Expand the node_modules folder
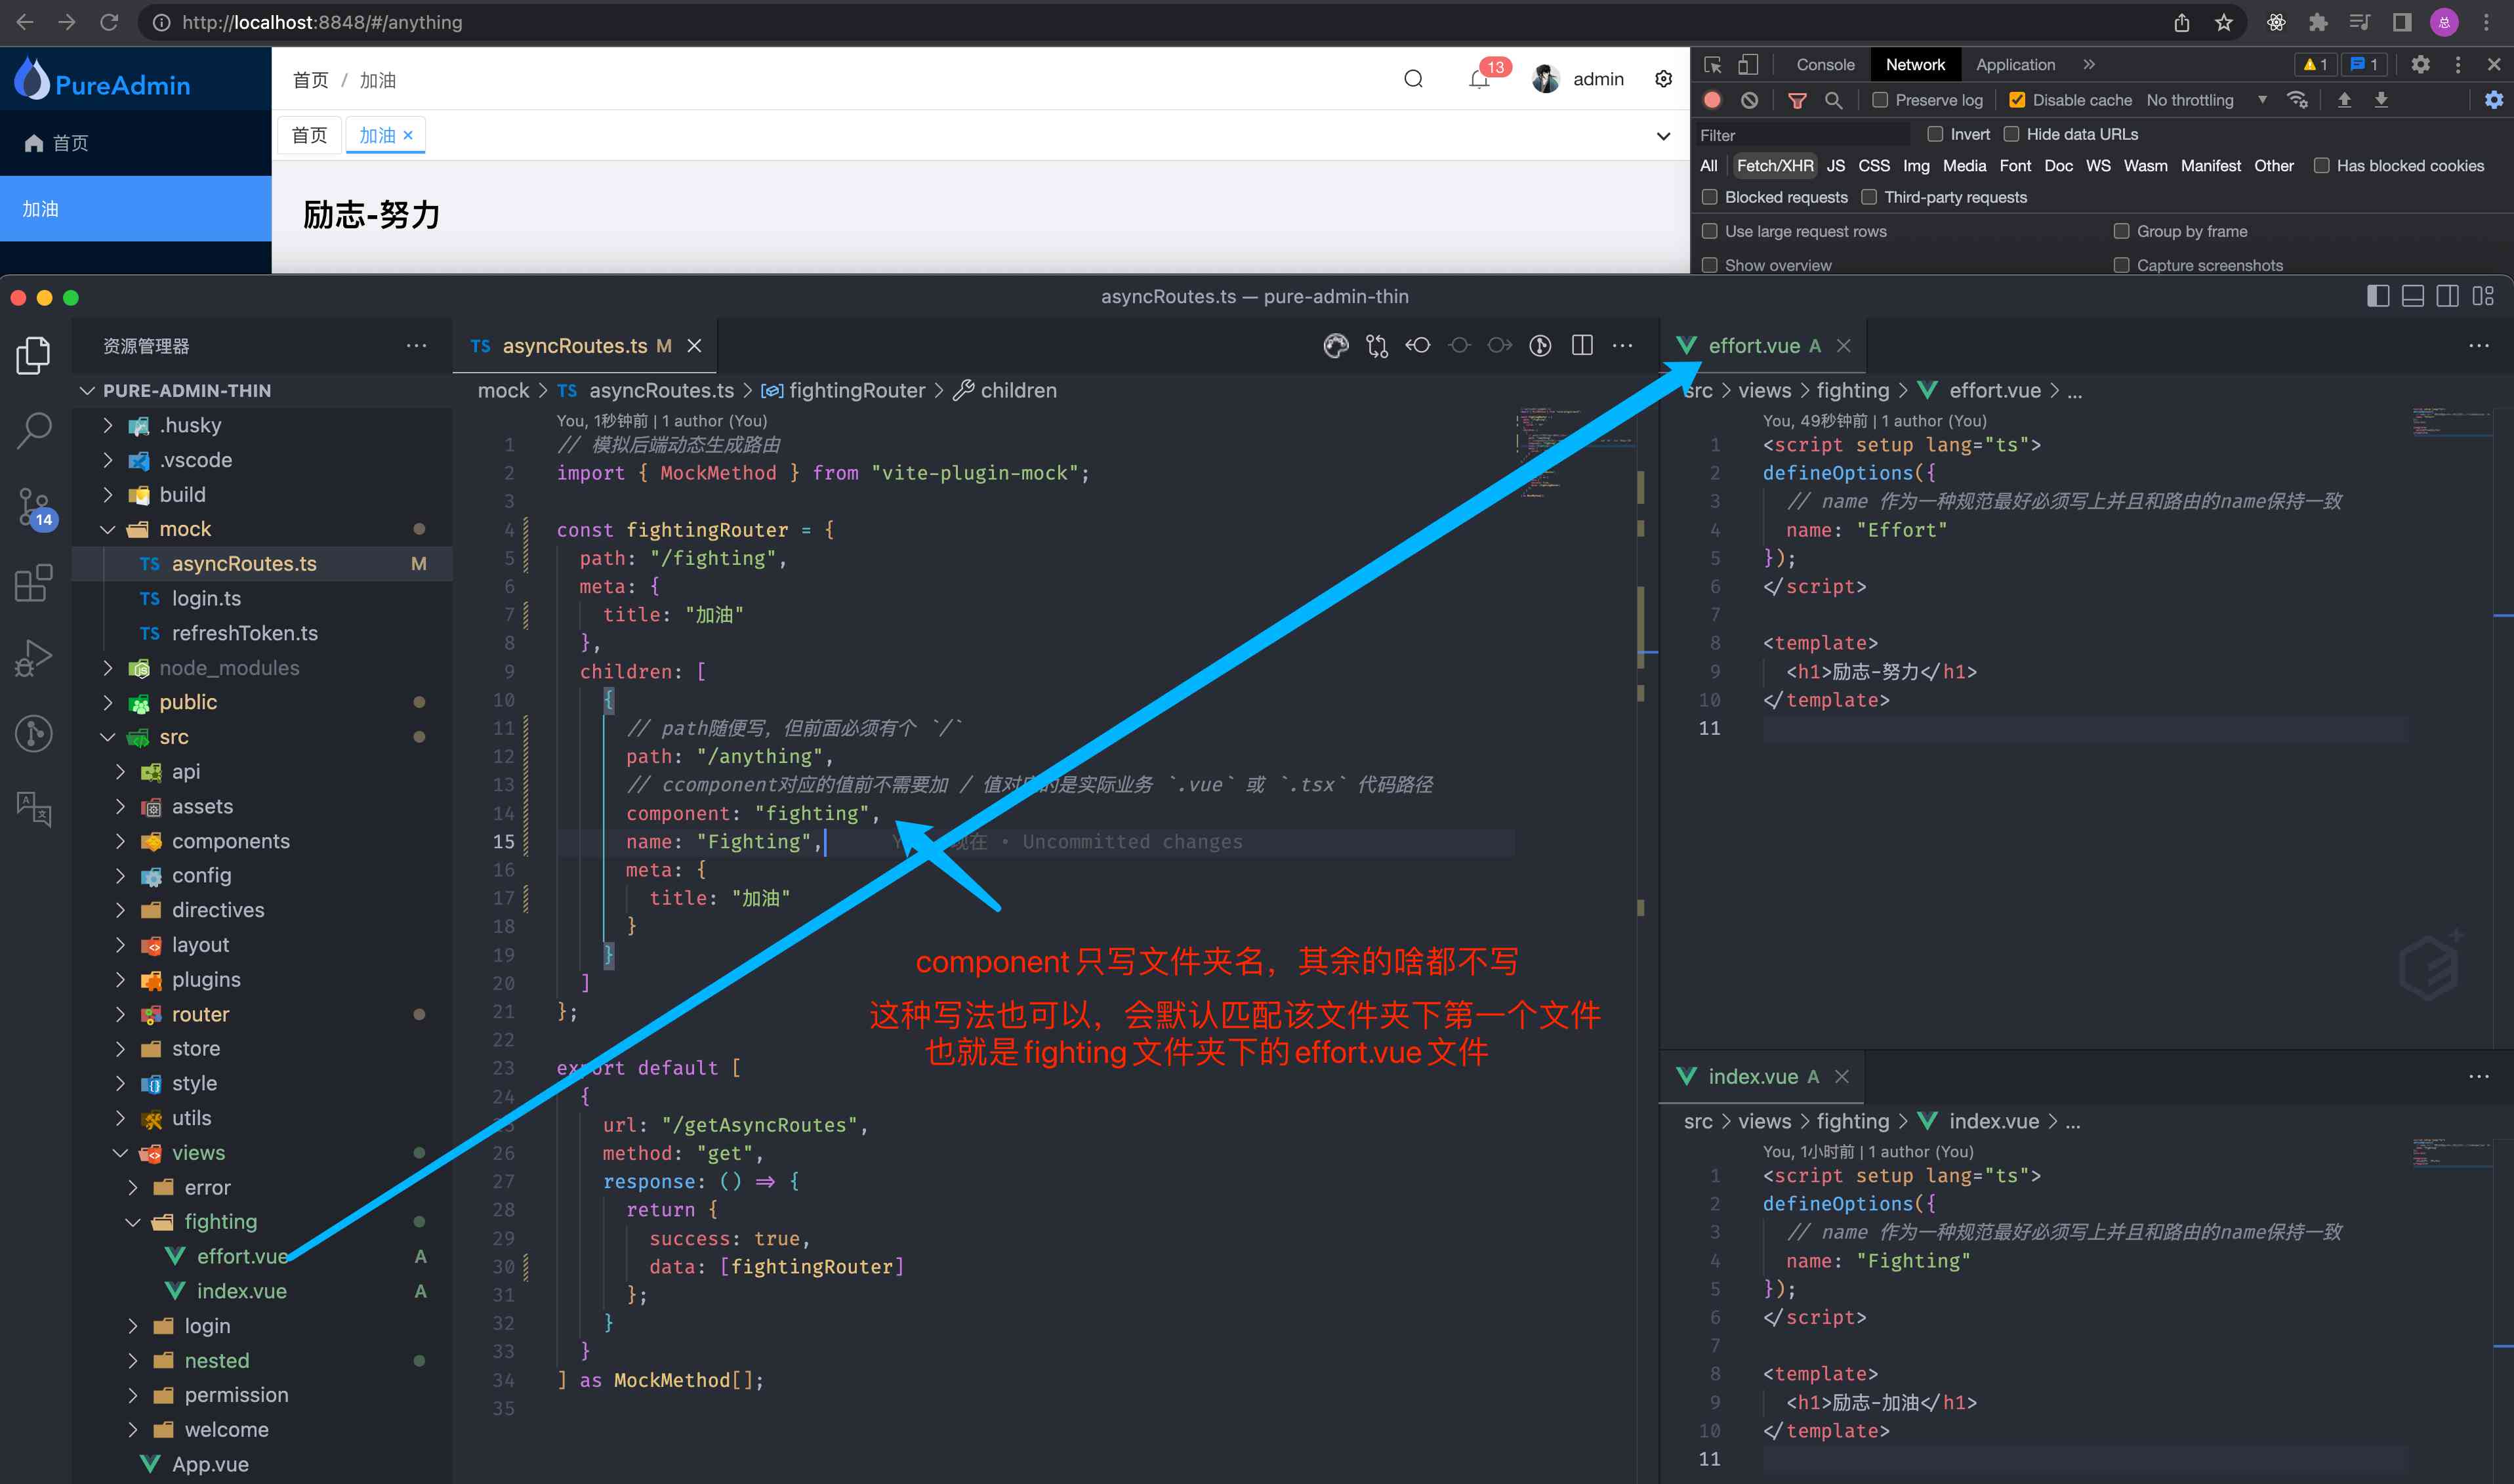 [229, 667]
